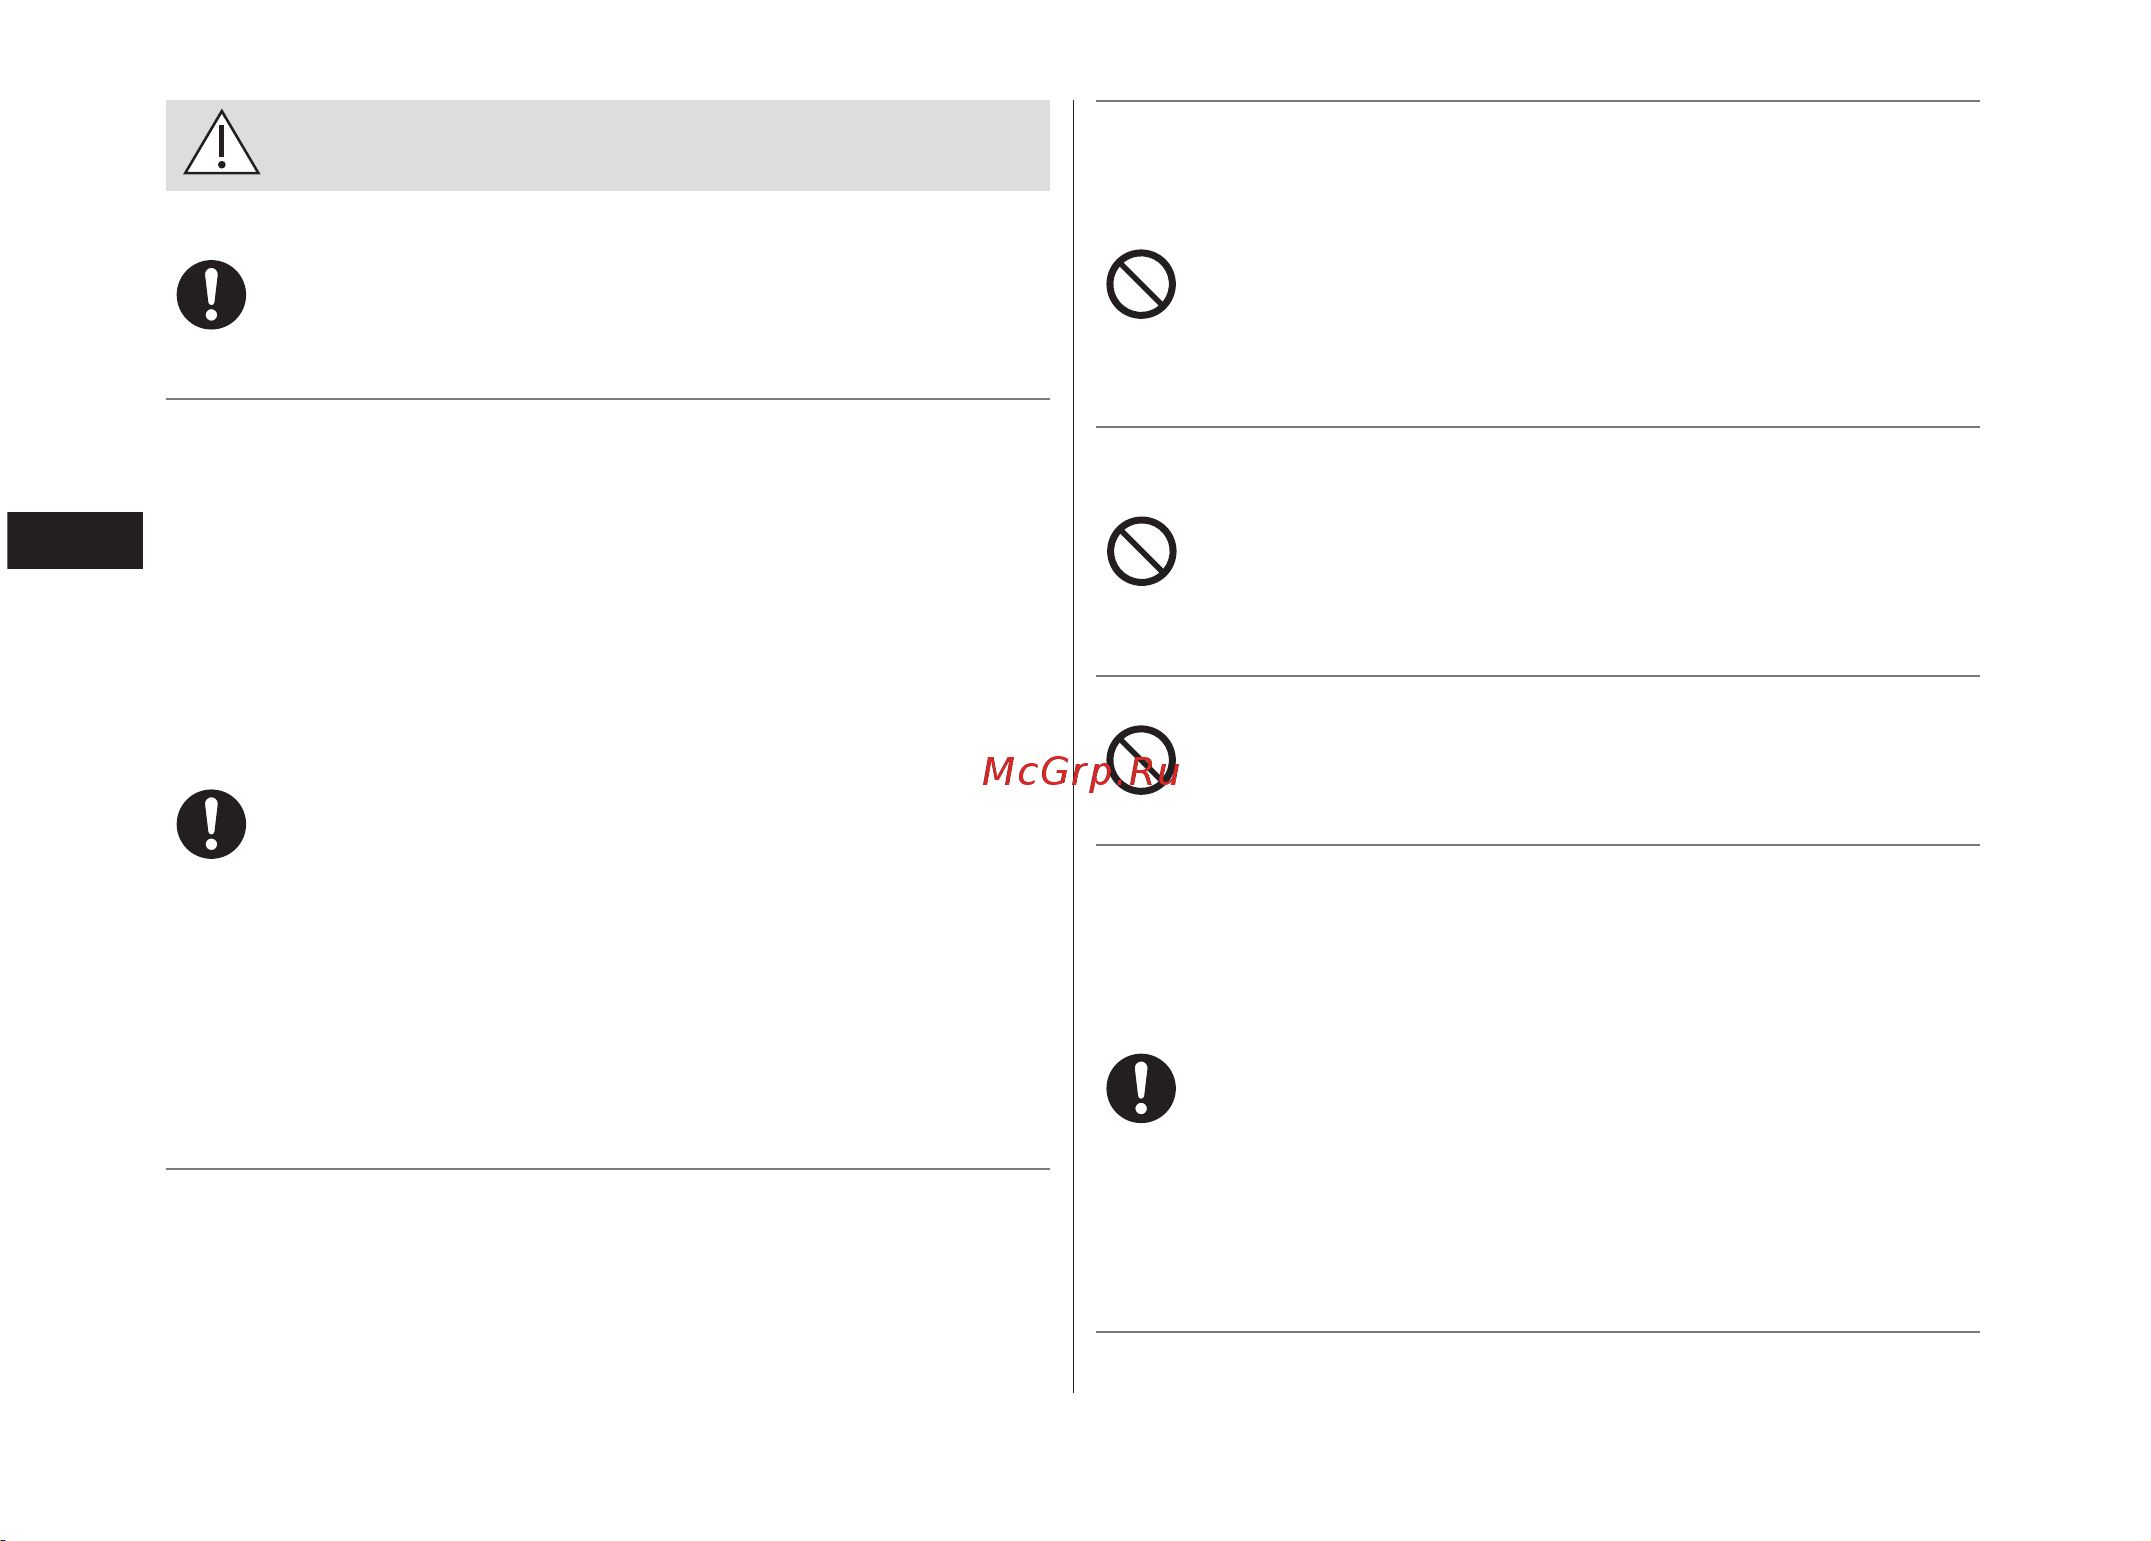
Task: Select the prohibition icon overlapped by McGrp.Ru watermark
Action: click(1141, 760)
